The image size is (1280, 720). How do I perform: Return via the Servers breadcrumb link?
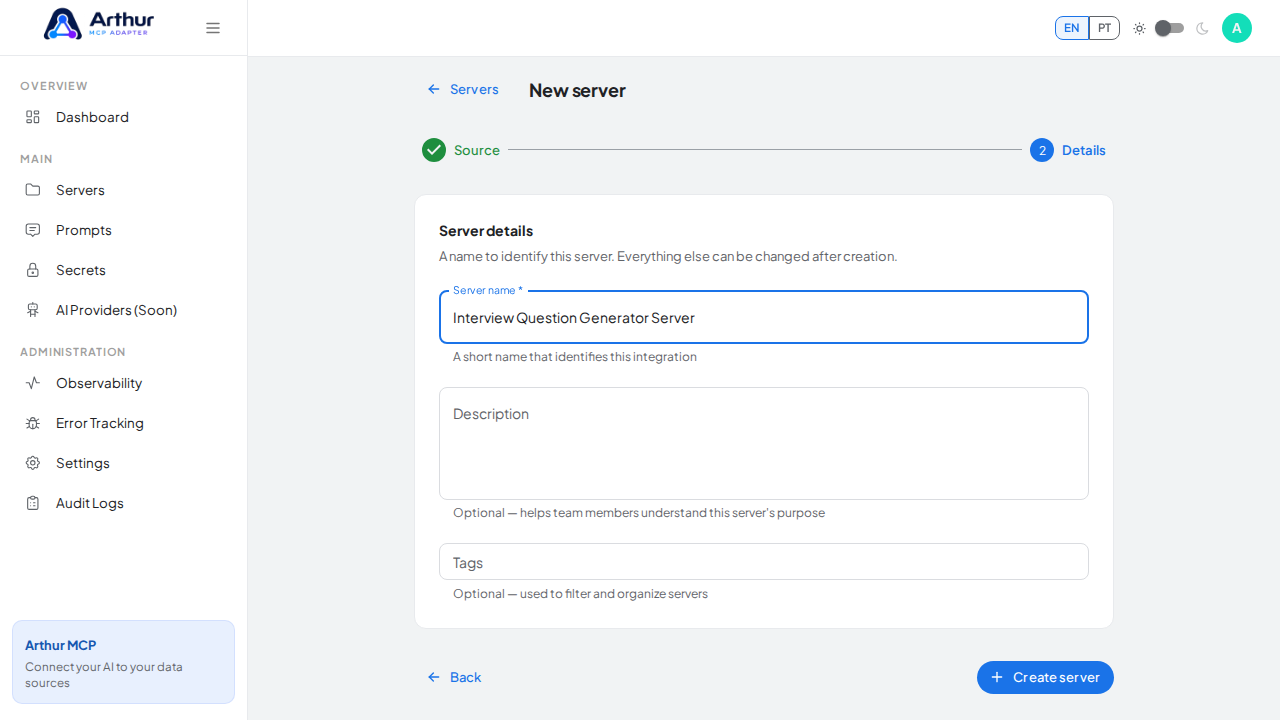click(x=463, y=89)
